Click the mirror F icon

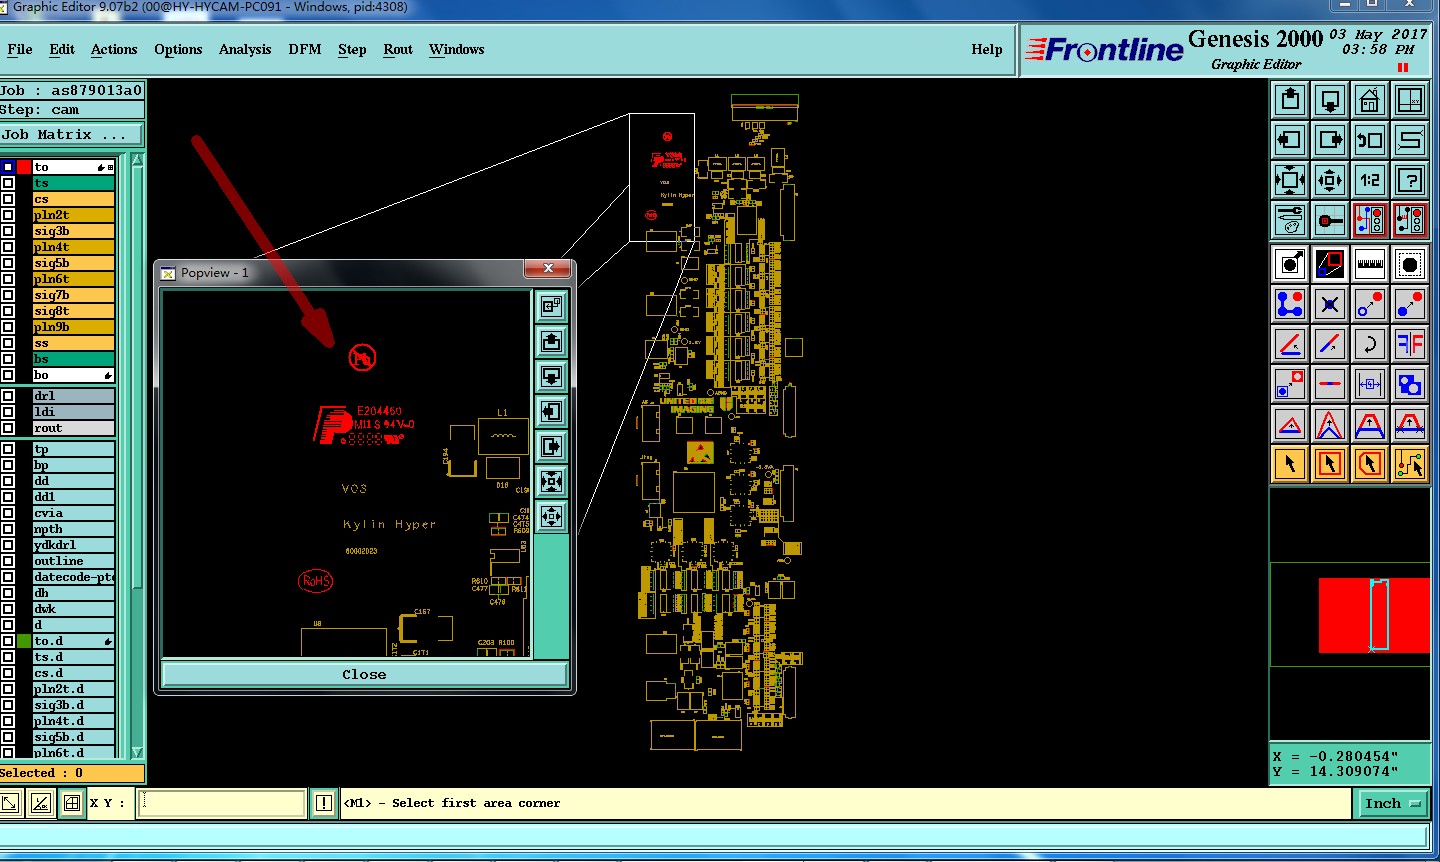(x=1410, y=344)
